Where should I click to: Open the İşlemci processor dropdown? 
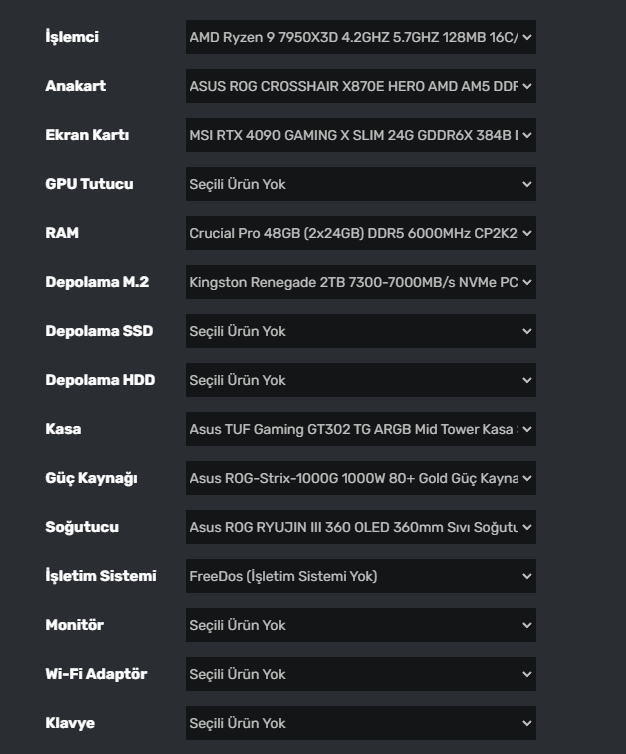pyautogui.click(x=360, y=38)
